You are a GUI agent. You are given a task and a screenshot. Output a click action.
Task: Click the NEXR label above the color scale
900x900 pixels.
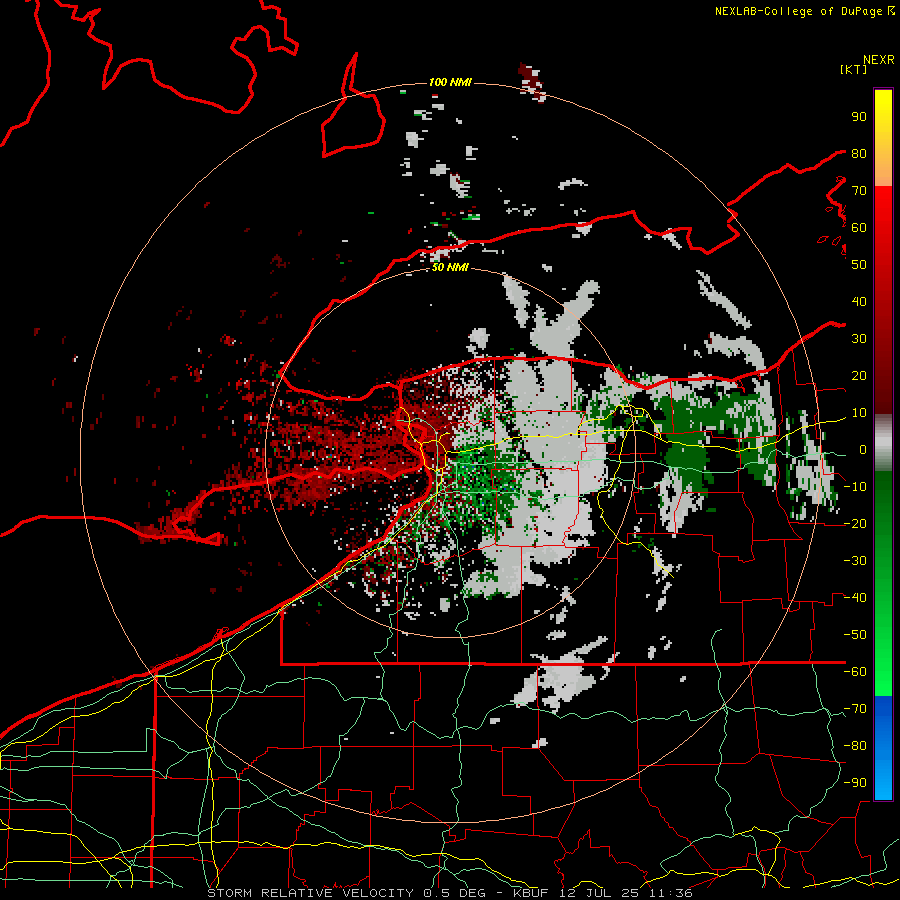click(878, 60)
